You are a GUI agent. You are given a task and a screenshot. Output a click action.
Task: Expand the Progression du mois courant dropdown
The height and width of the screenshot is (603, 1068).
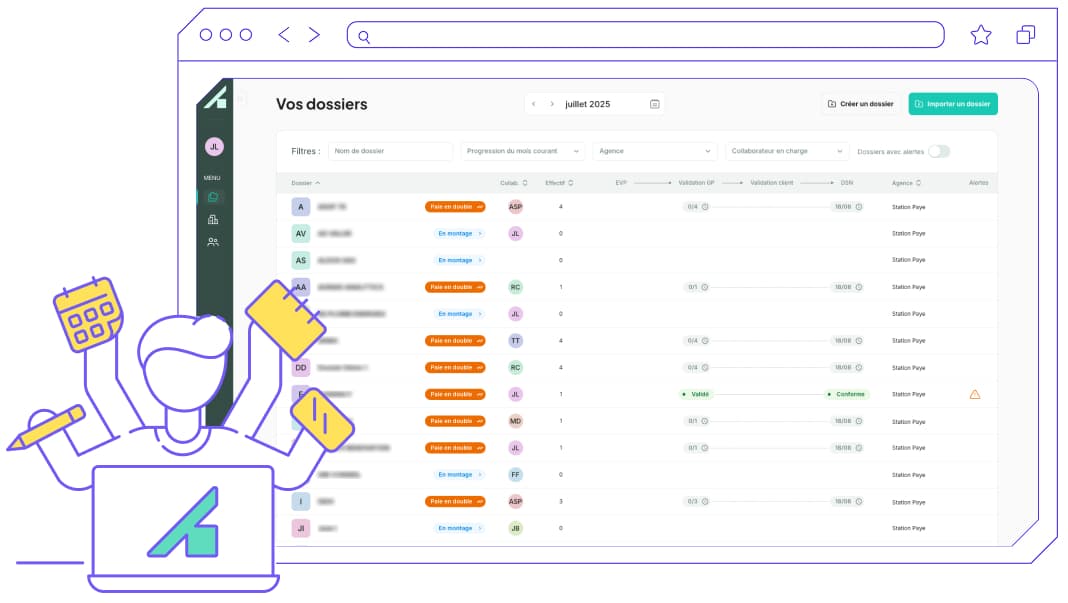[523, 151]
